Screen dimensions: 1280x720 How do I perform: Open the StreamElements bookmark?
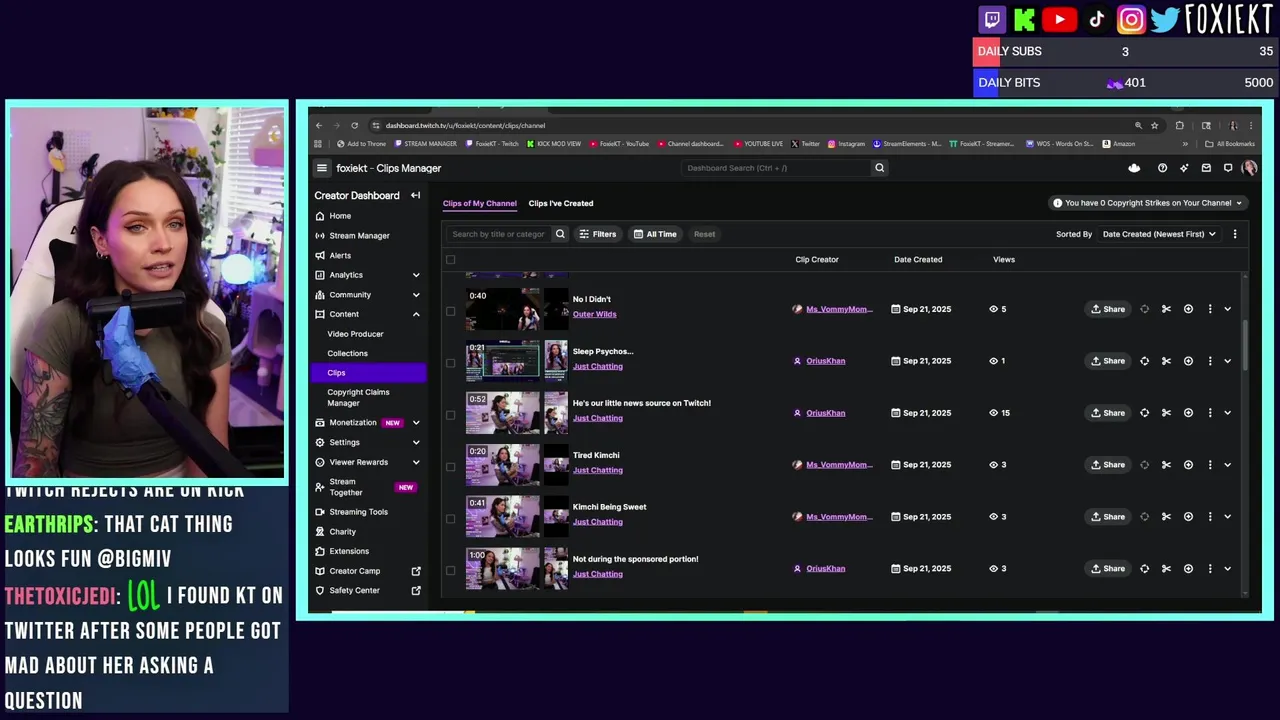(907, 144)
